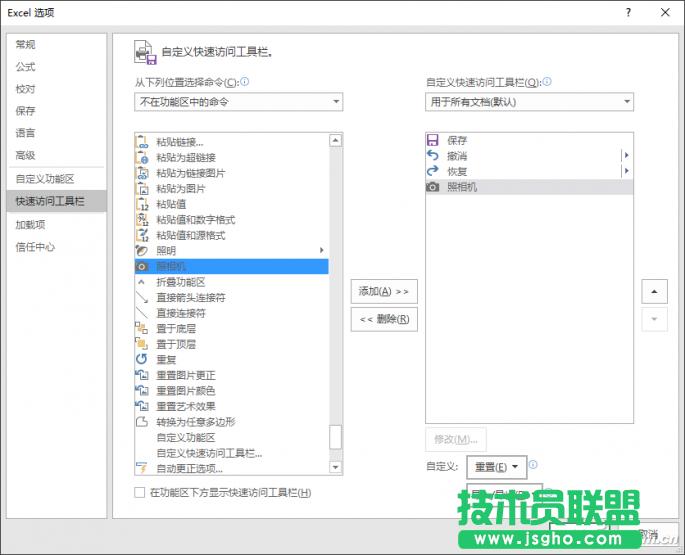Click the 折叠功能区 collapse icon
The image size is (685, 555).
(141, 282)
